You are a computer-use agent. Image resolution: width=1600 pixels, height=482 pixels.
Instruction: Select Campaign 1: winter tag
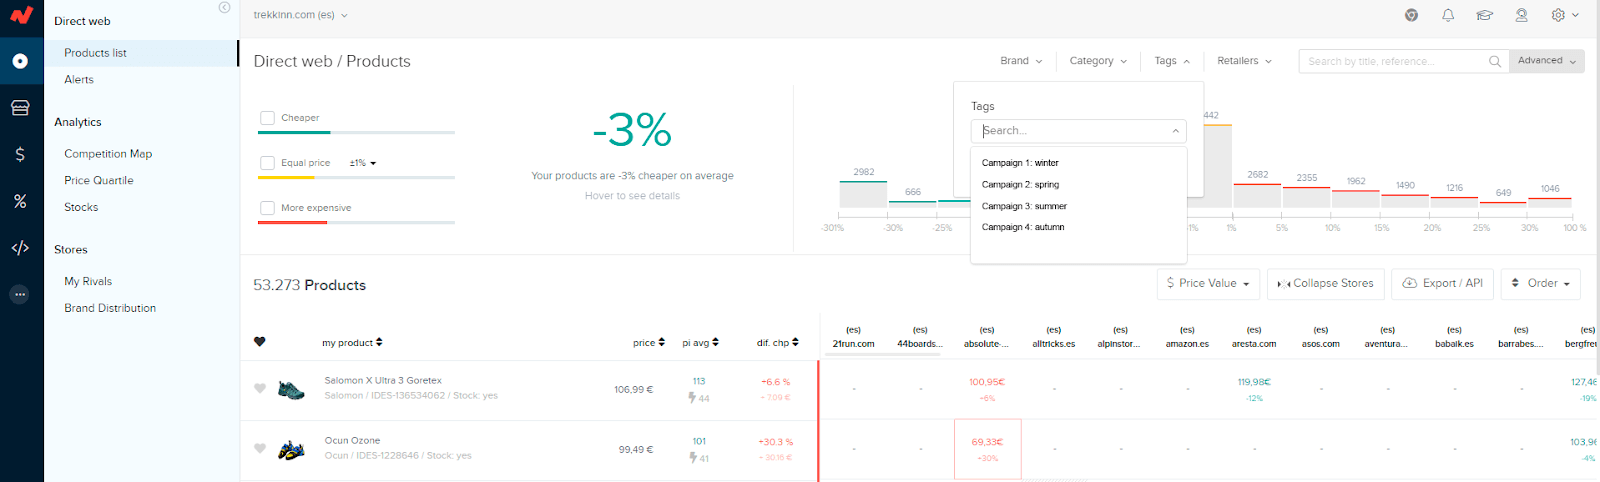[x=1020, y=163]
